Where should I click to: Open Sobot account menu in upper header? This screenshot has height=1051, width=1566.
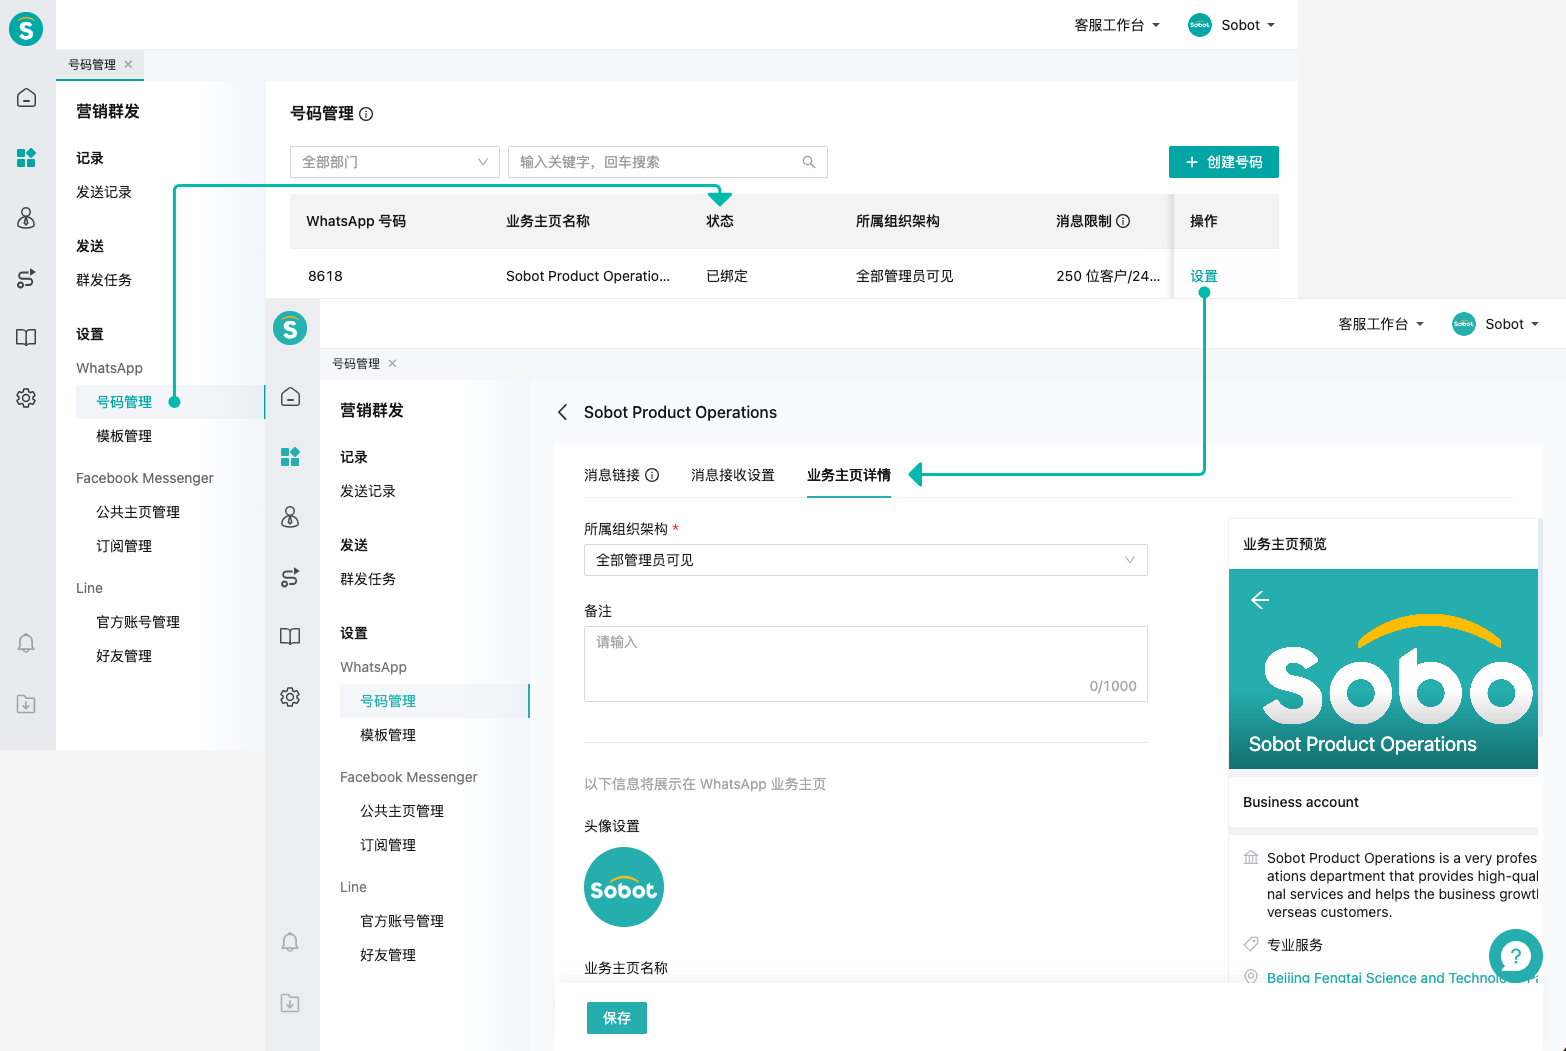tap(1232, 25)
